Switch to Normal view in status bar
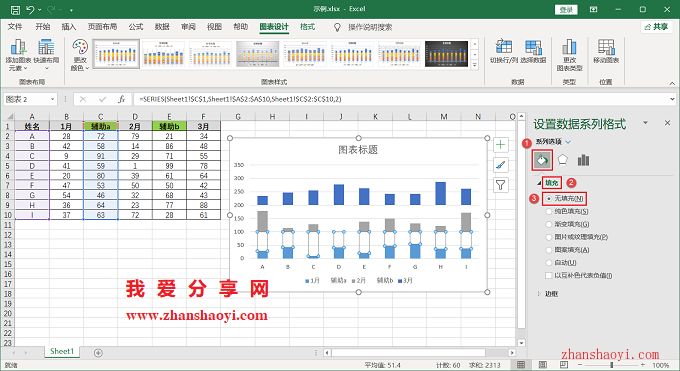 tap(521, 364)
